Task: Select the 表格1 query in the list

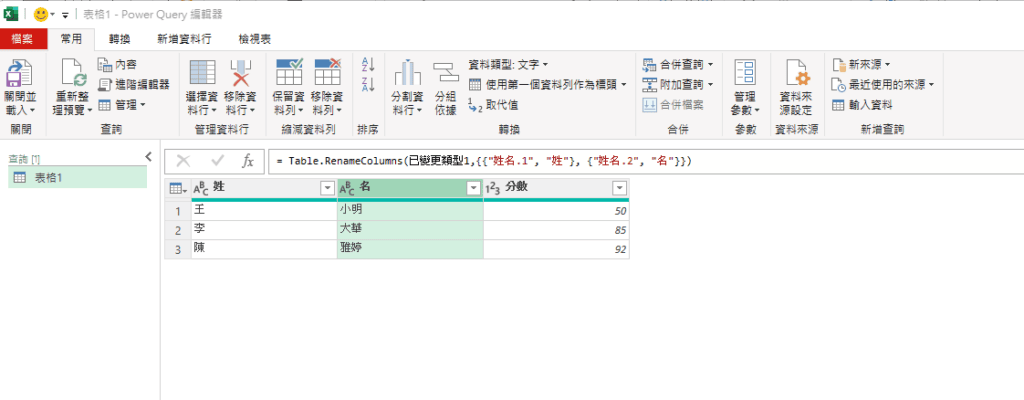Action: point(48,177)
